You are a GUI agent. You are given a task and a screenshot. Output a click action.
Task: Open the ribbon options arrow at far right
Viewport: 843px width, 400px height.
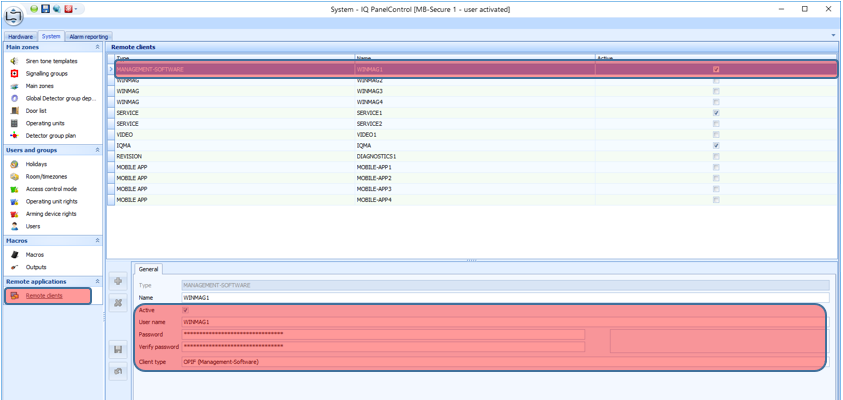[x=833, y=34]
